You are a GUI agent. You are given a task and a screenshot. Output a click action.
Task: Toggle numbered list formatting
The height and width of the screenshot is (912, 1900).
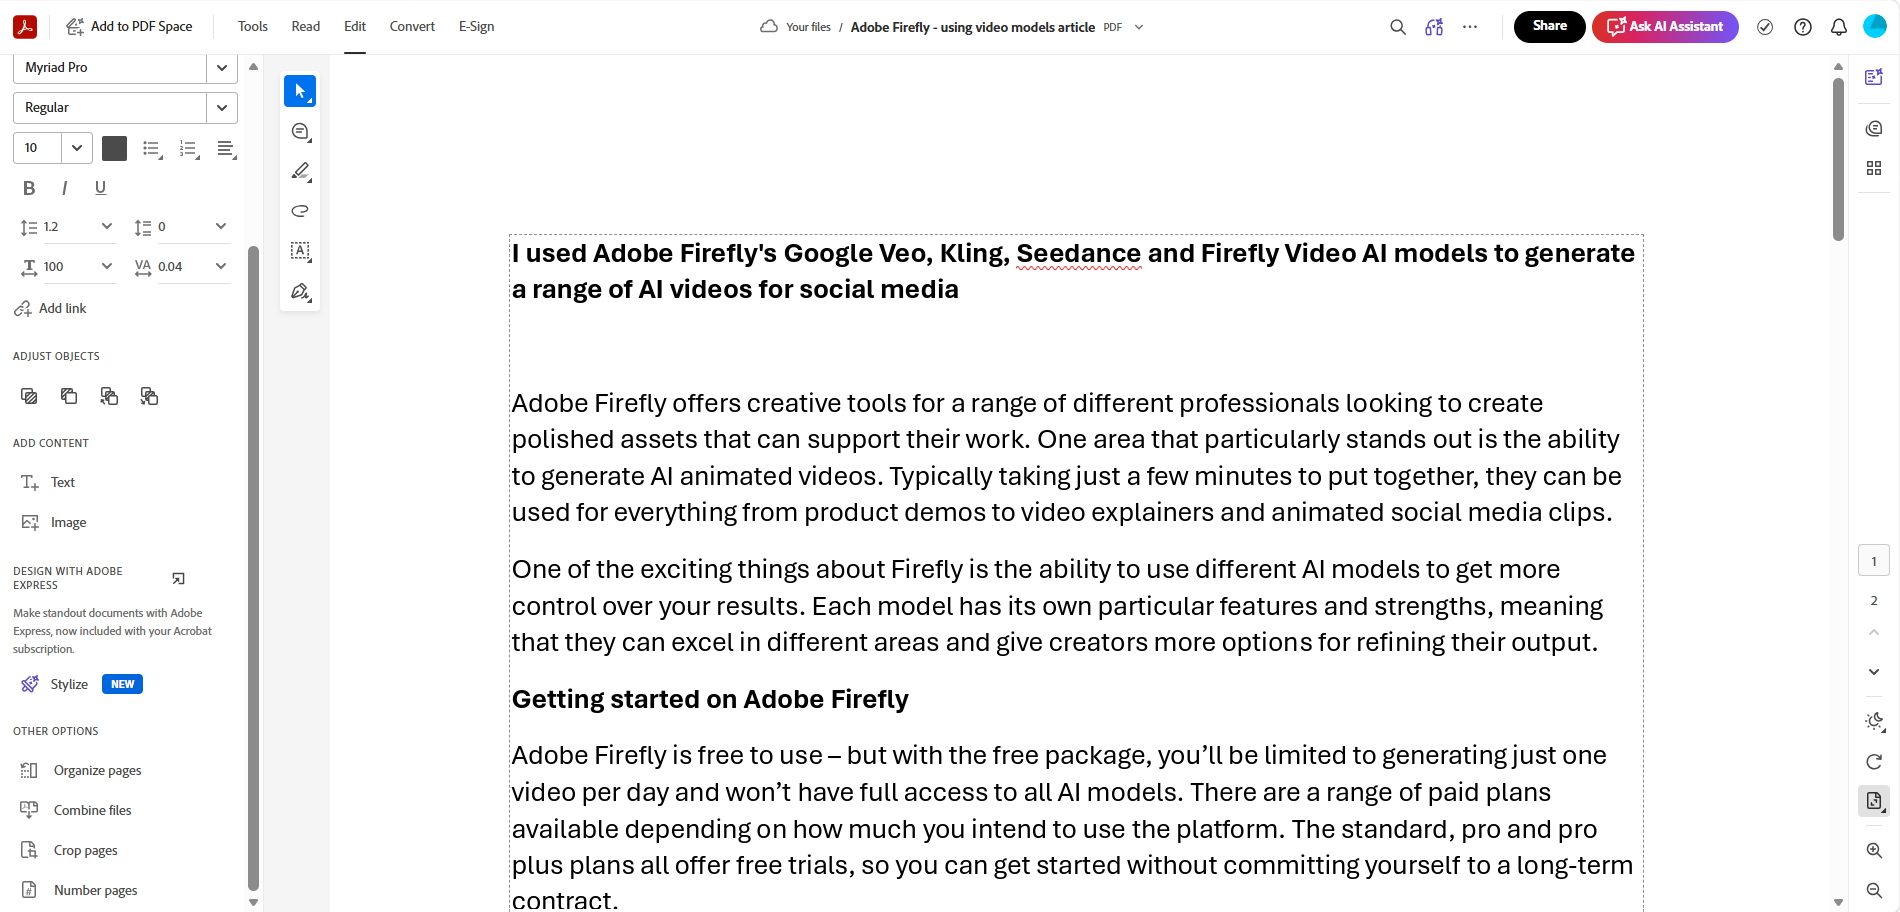coord(189,149)
